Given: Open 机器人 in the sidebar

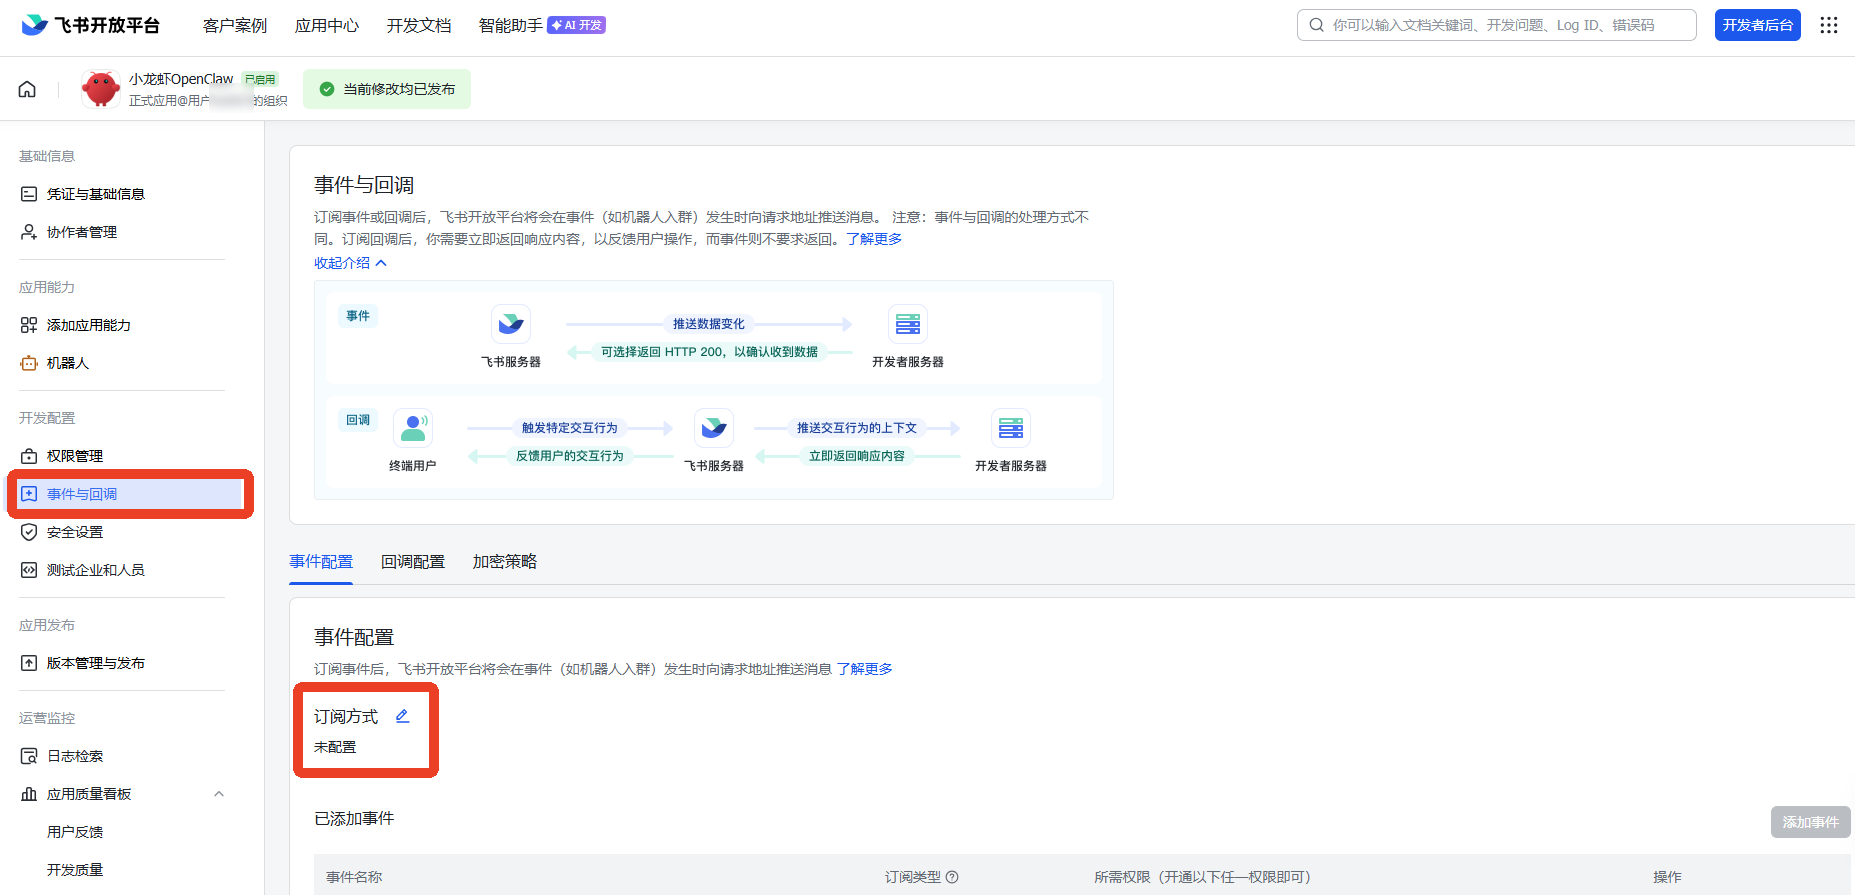Looking at the screenshot, I should (x=68, y=363).
